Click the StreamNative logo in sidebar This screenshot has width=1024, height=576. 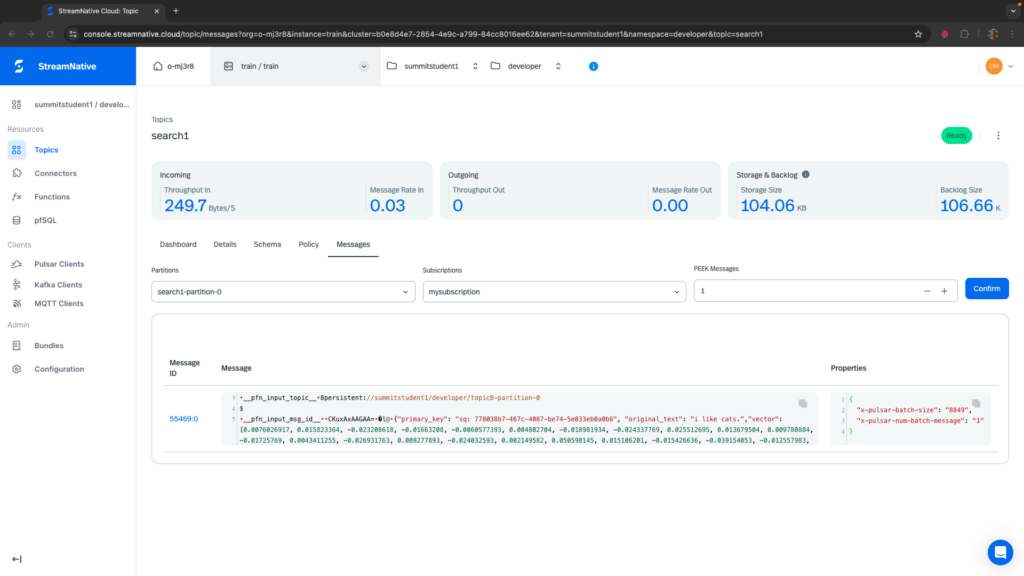[19, 66]
